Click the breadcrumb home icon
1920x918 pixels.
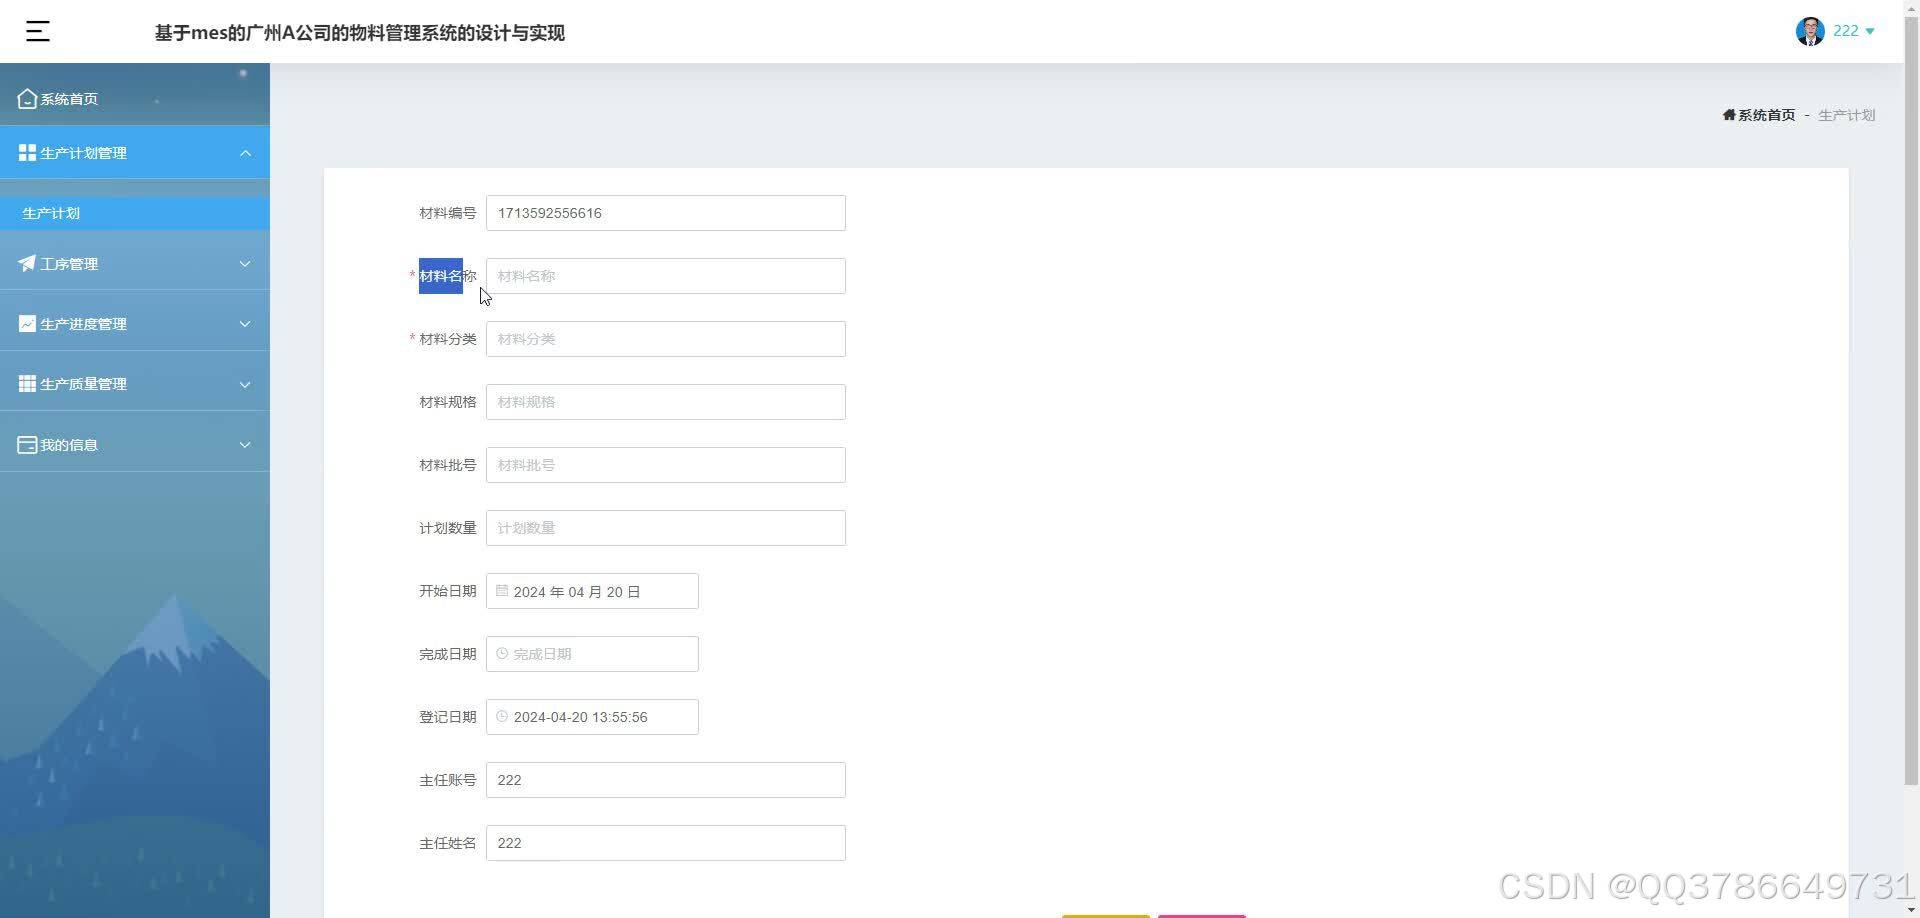coord(1729,115)
